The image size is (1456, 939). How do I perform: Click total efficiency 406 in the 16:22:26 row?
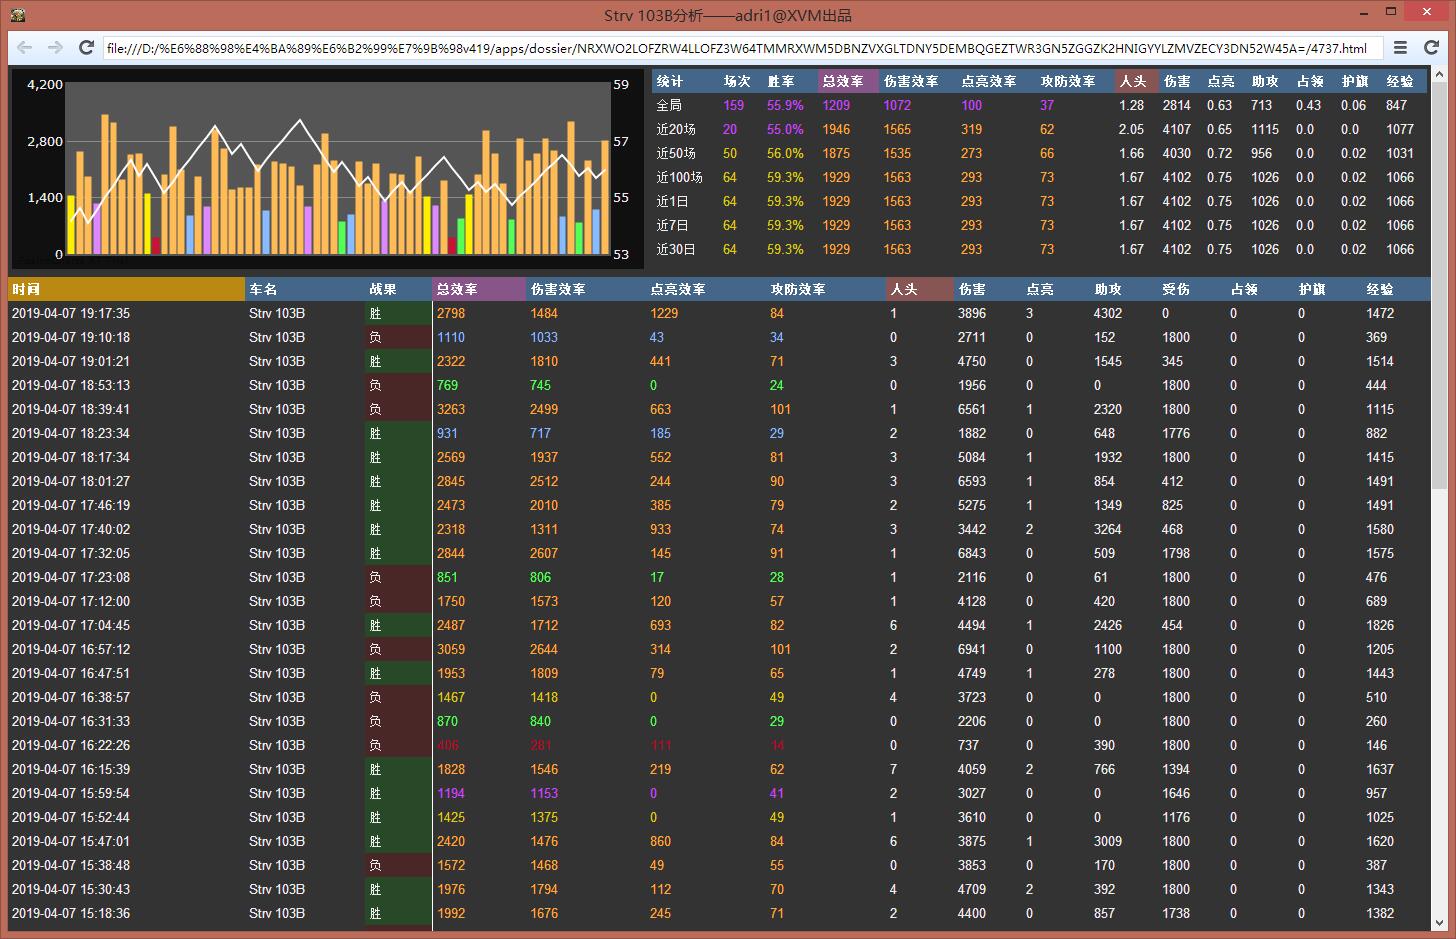tap(448, 745)
